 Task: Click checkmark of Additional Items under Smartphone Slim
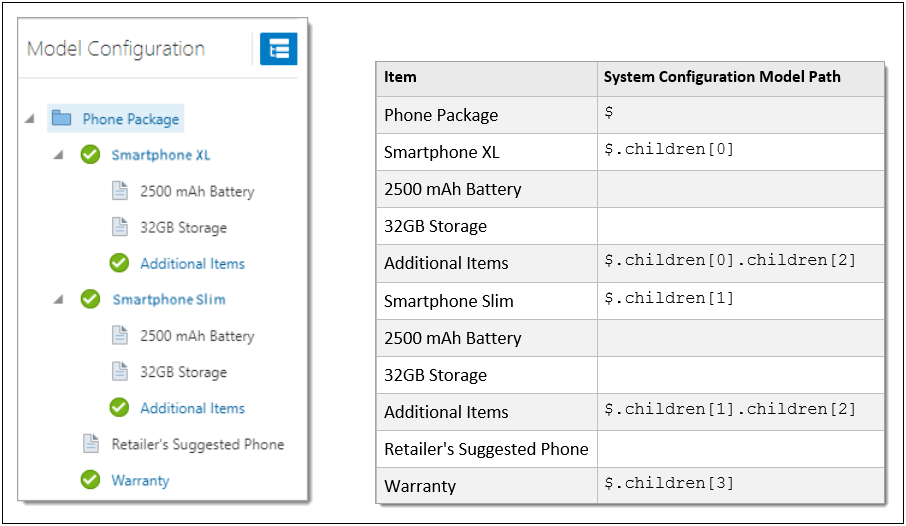[120, 408]
